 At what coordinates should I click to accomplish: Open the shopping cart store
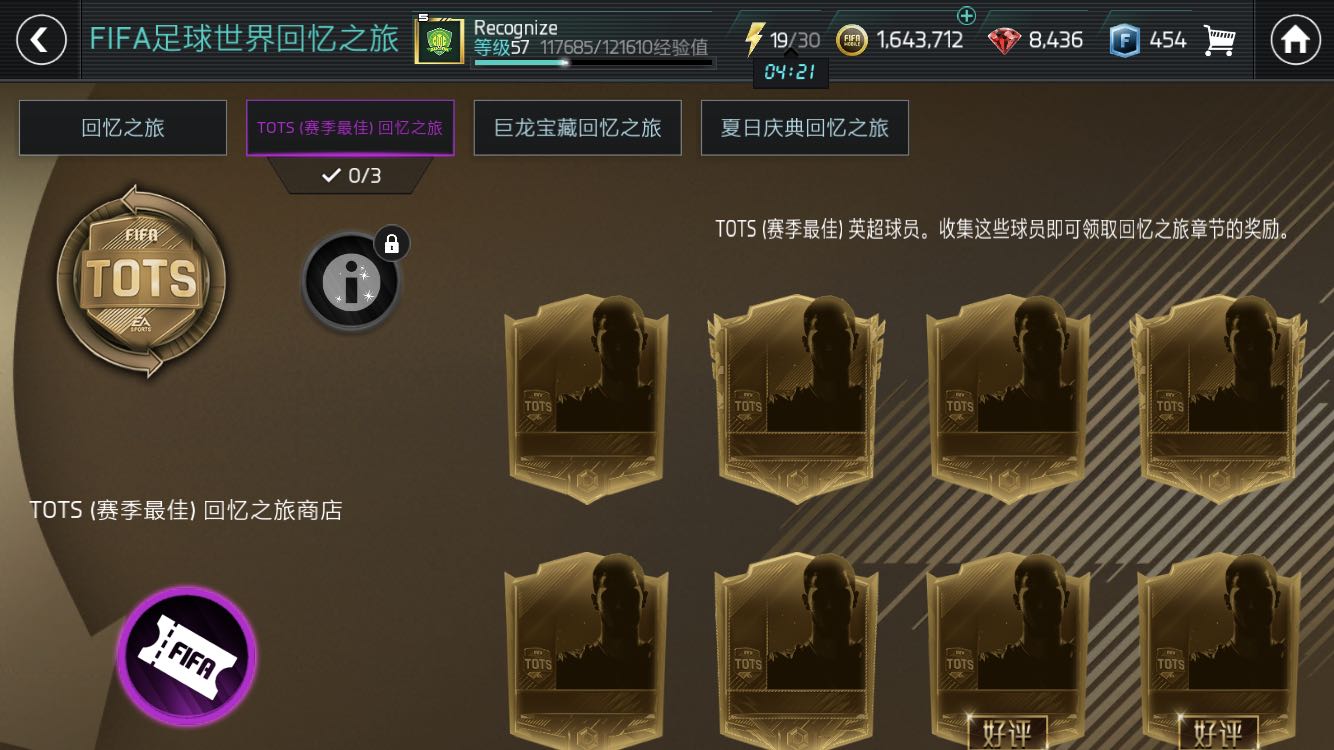pyautogui.click(x=1218, y=41)
